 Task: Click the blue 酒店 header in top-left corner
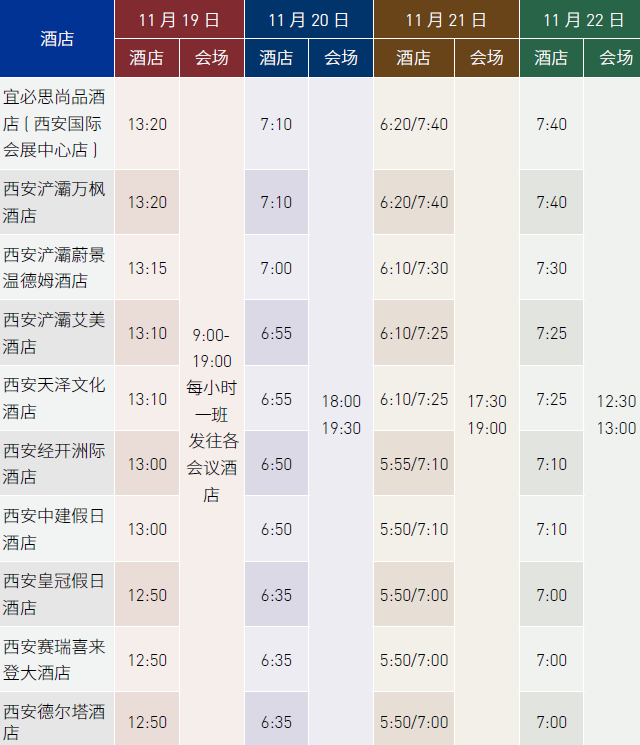click(x=57, y=39)
